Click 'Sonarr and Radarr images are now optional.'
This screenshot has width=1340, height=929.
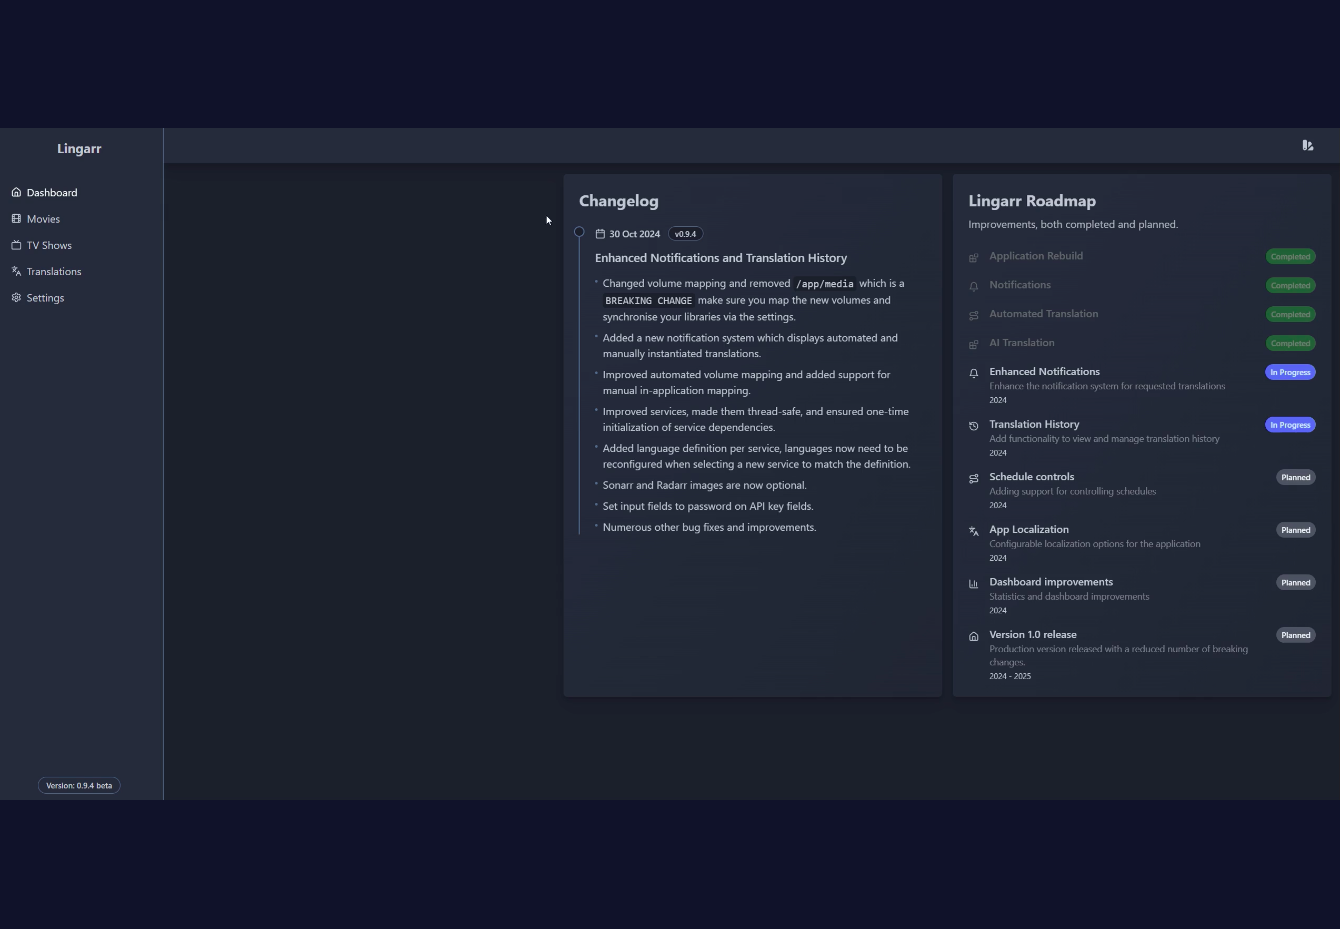tap(704, 485)
